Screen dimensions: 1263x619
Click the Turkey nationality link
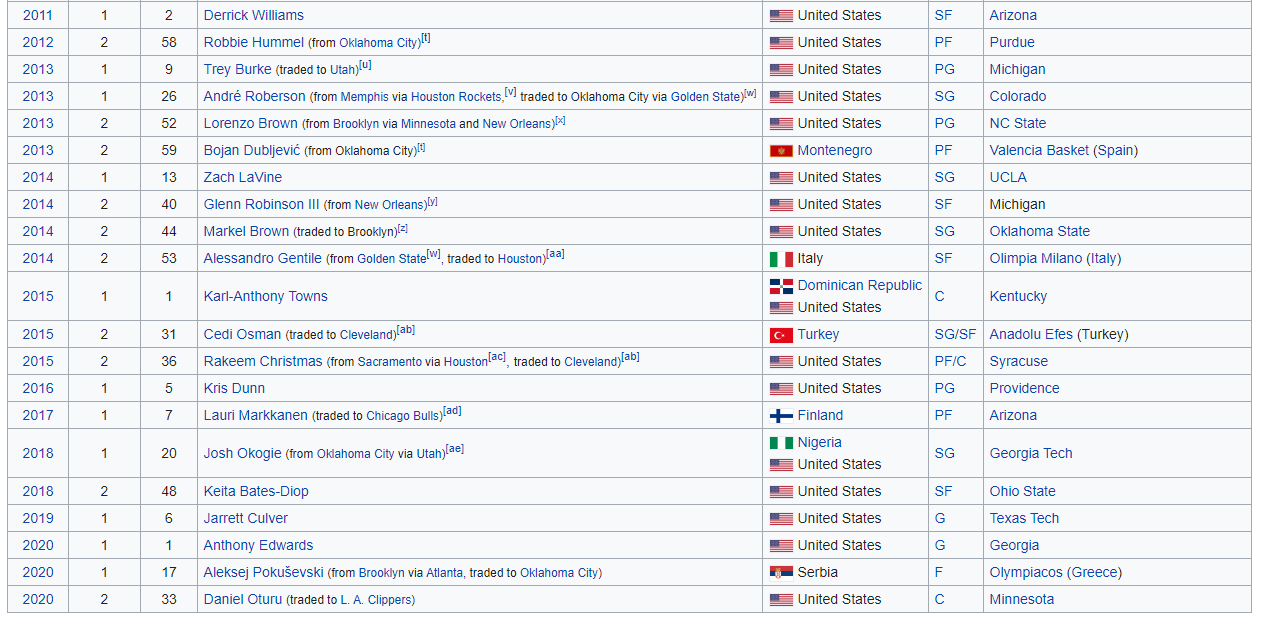click(x=819, y=334)
